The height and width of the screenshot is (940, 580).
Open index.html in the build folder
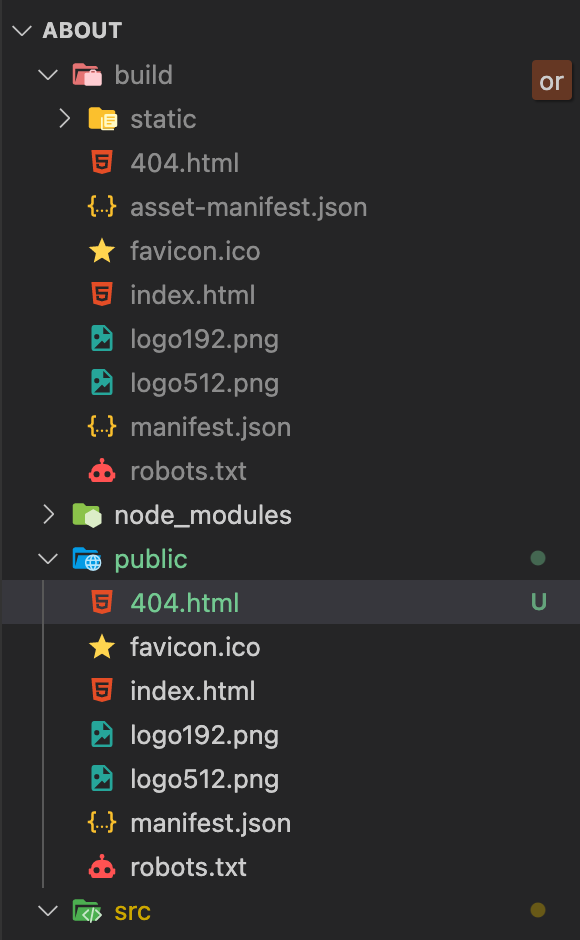tap(193, 295)
